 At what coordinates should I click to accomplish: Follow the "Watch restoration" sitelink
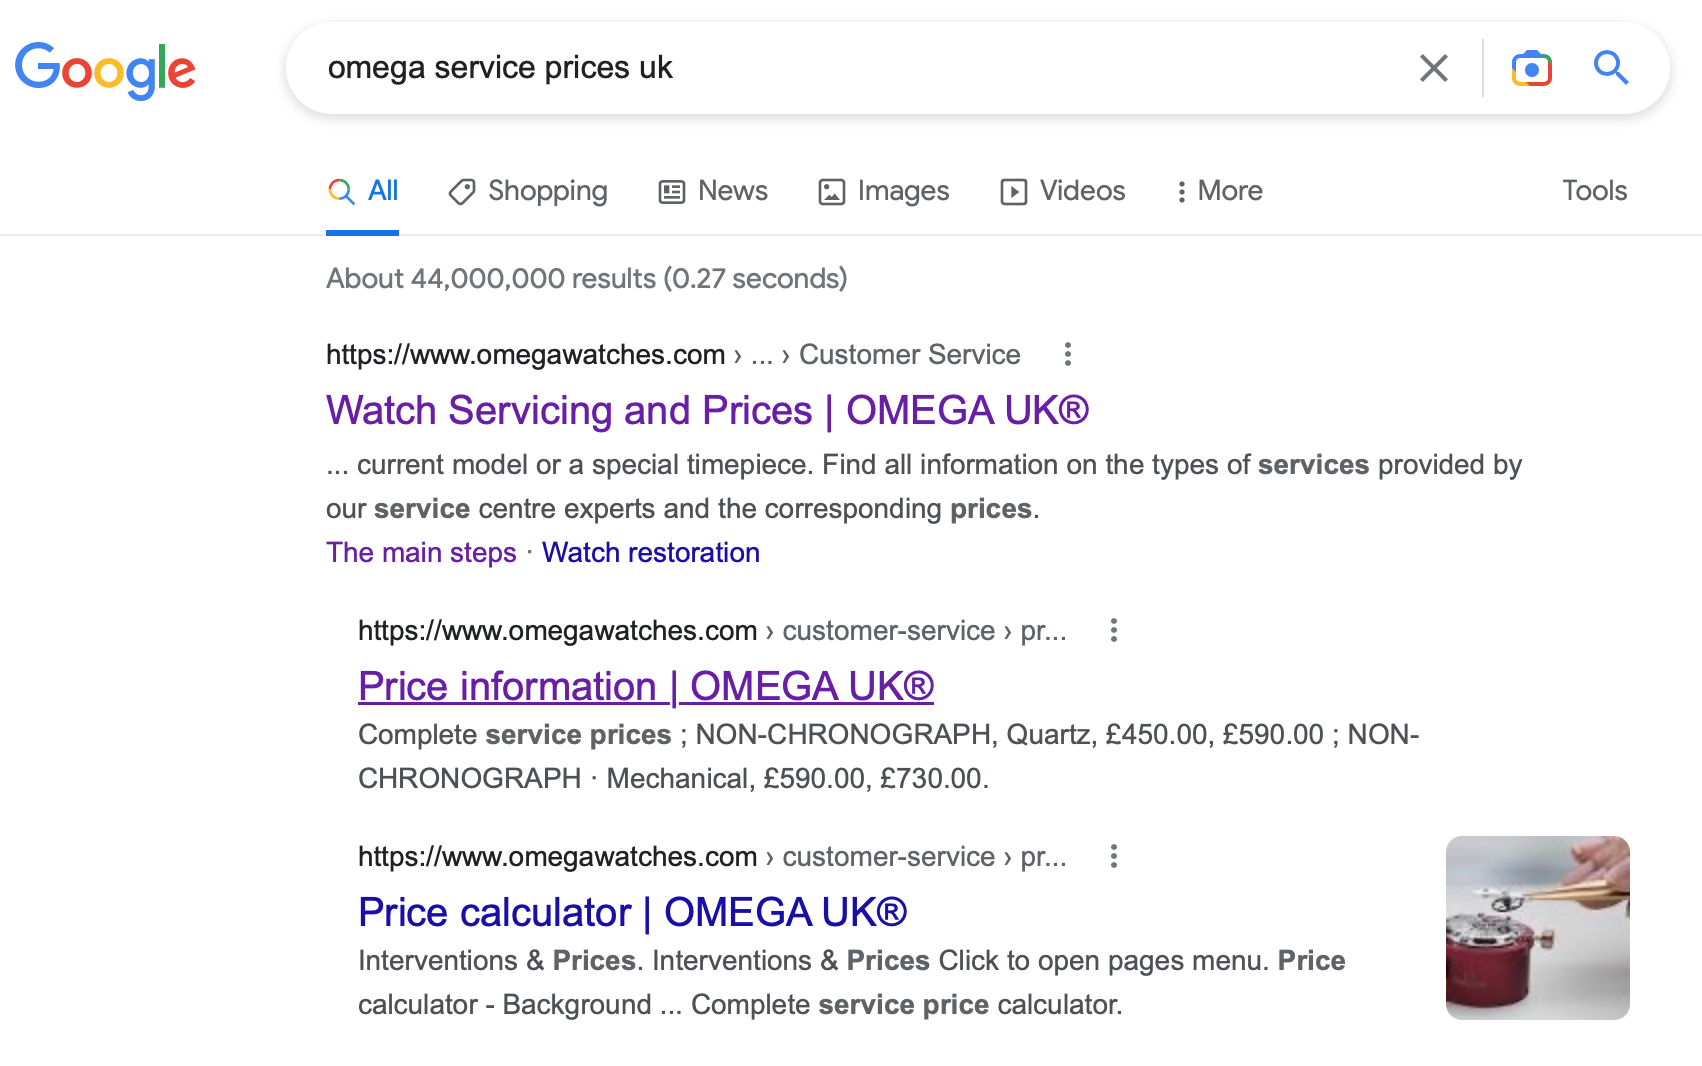click(x=651, y=552)
